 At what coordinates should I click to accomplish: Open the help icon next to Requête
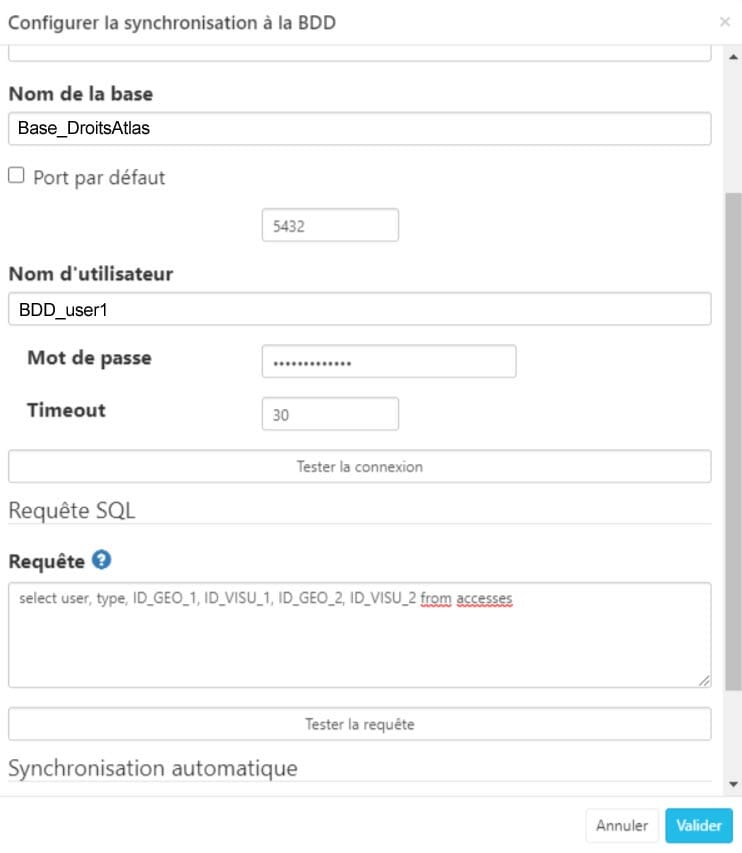101,559
